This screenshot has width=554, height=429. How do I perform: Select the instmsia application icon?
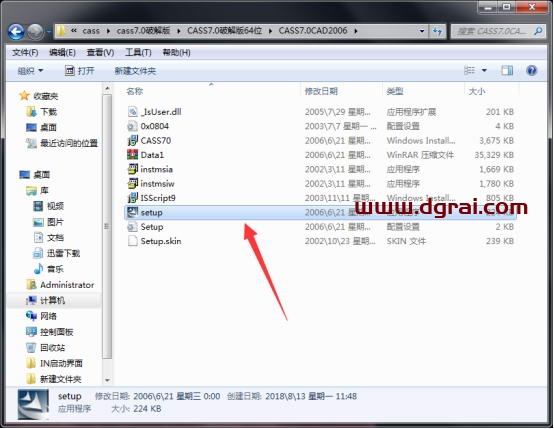coord(132,169)
